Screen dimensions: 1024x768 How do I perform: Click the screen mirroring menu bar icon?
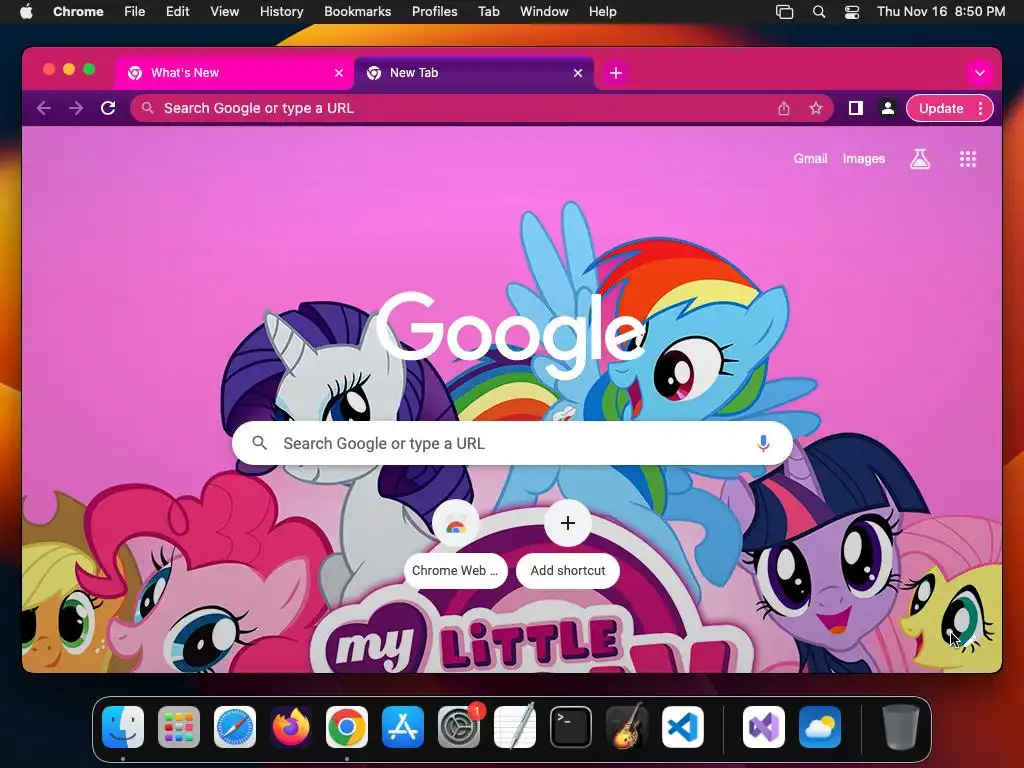pyautogui.click(x=784, y=12)
